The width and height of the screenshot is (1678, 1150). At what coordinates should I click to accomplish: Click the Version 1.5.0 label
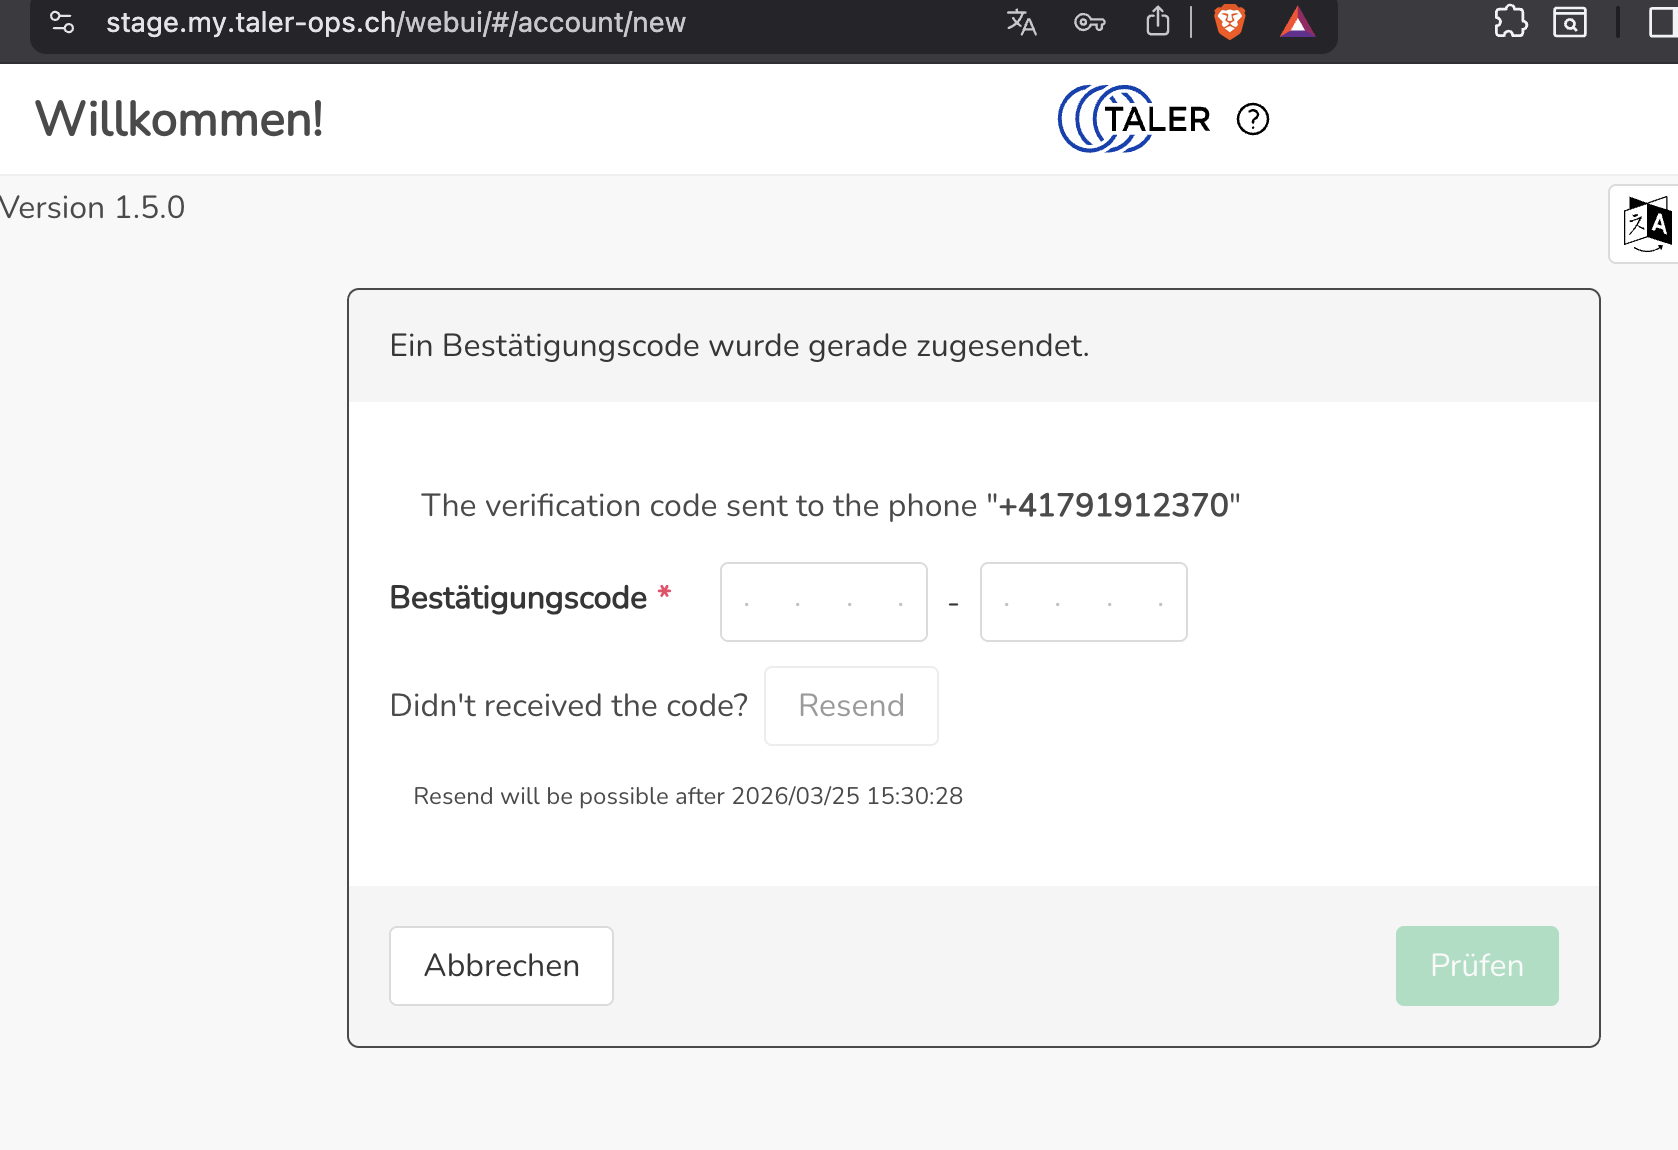(x=92, y=208)
